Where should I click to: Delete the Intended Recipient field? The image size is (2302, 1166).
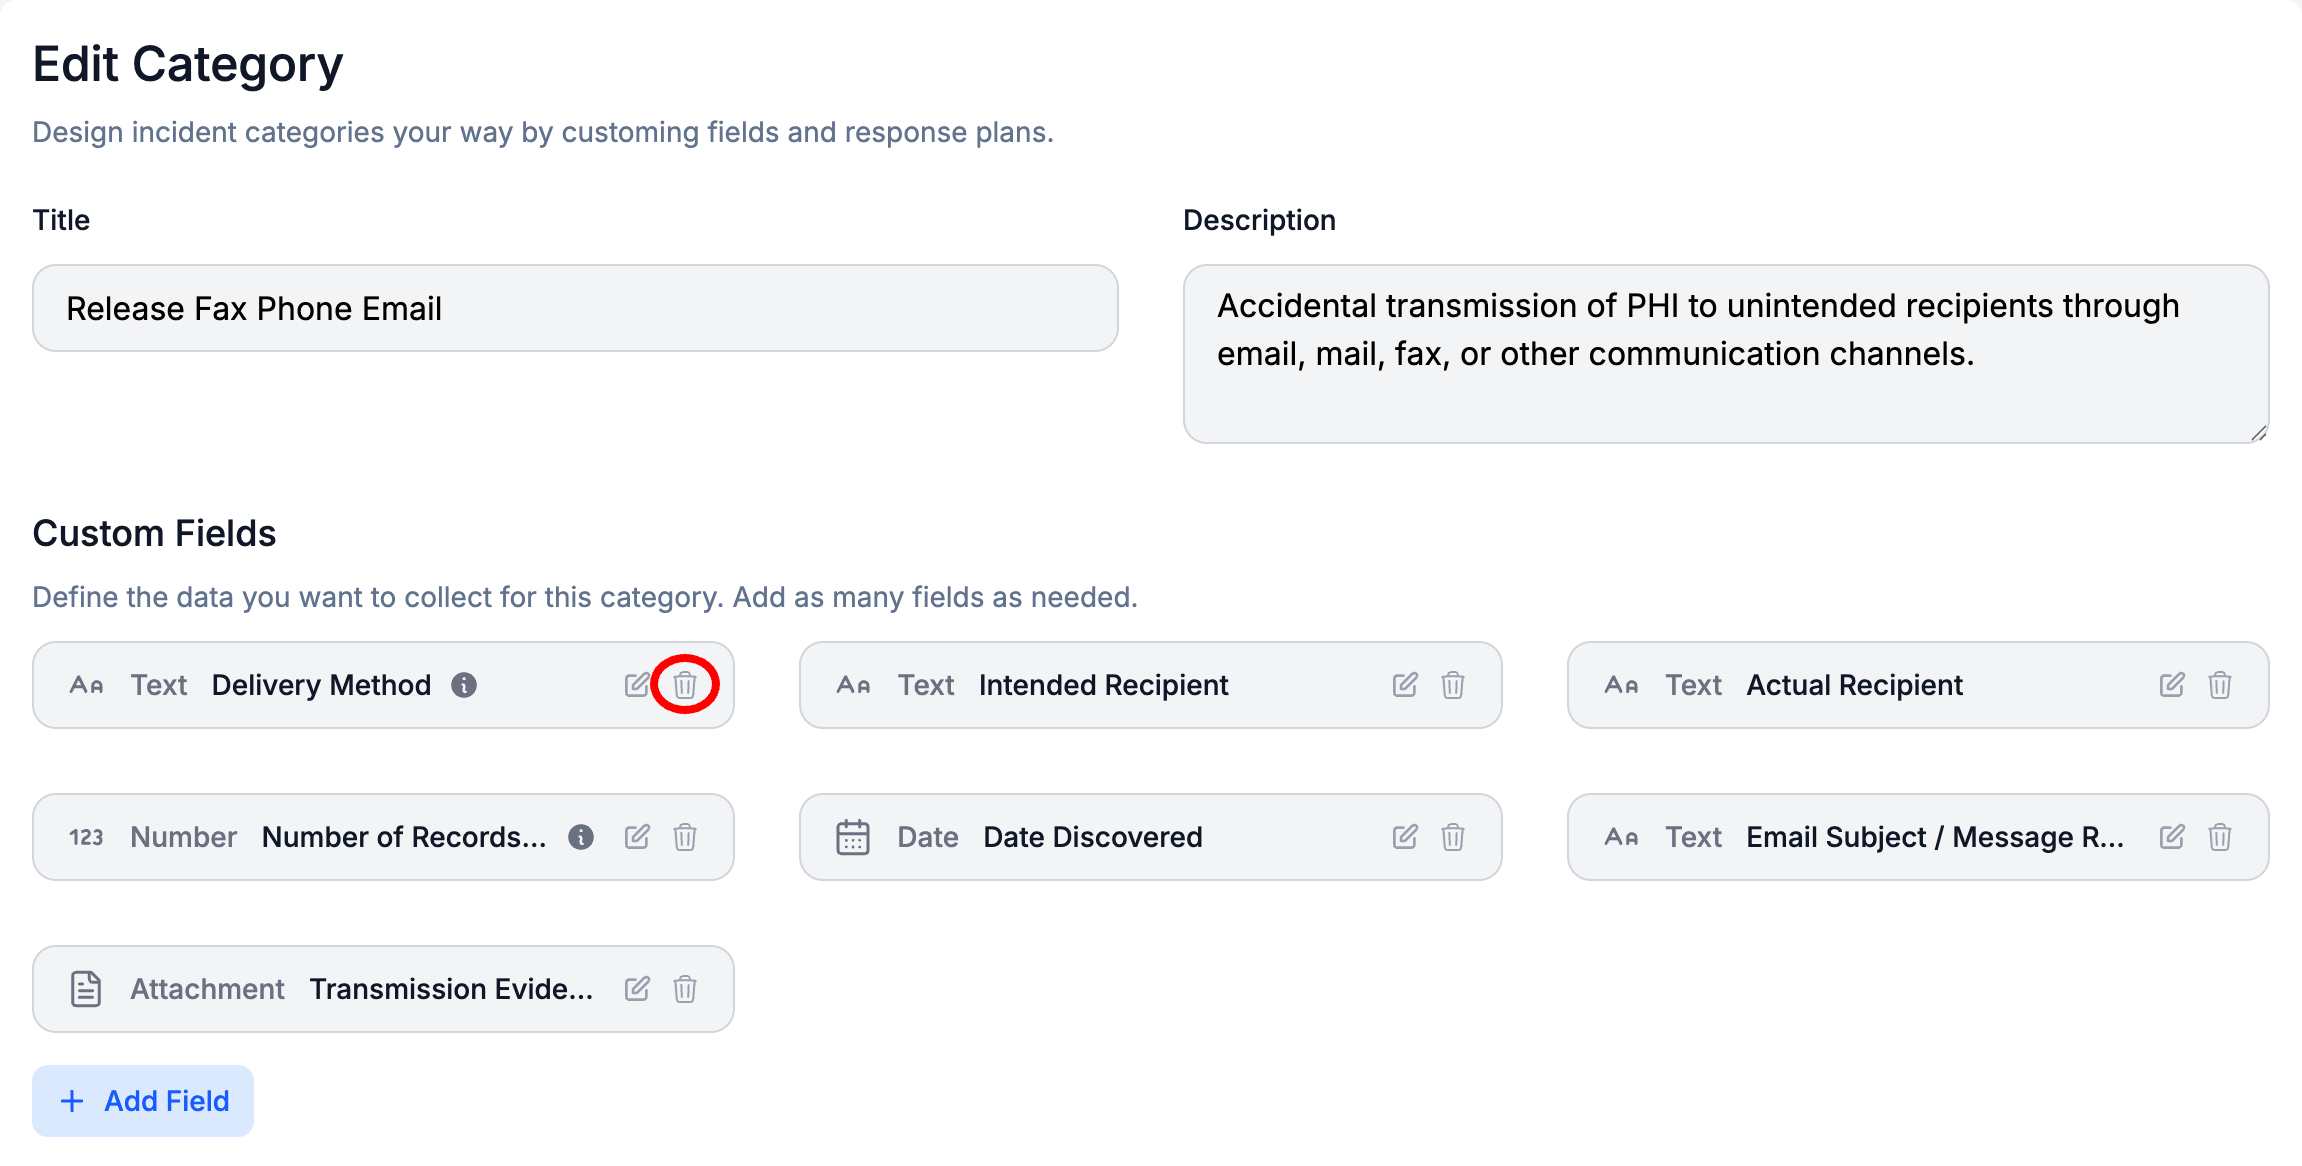pos(1453,685)
